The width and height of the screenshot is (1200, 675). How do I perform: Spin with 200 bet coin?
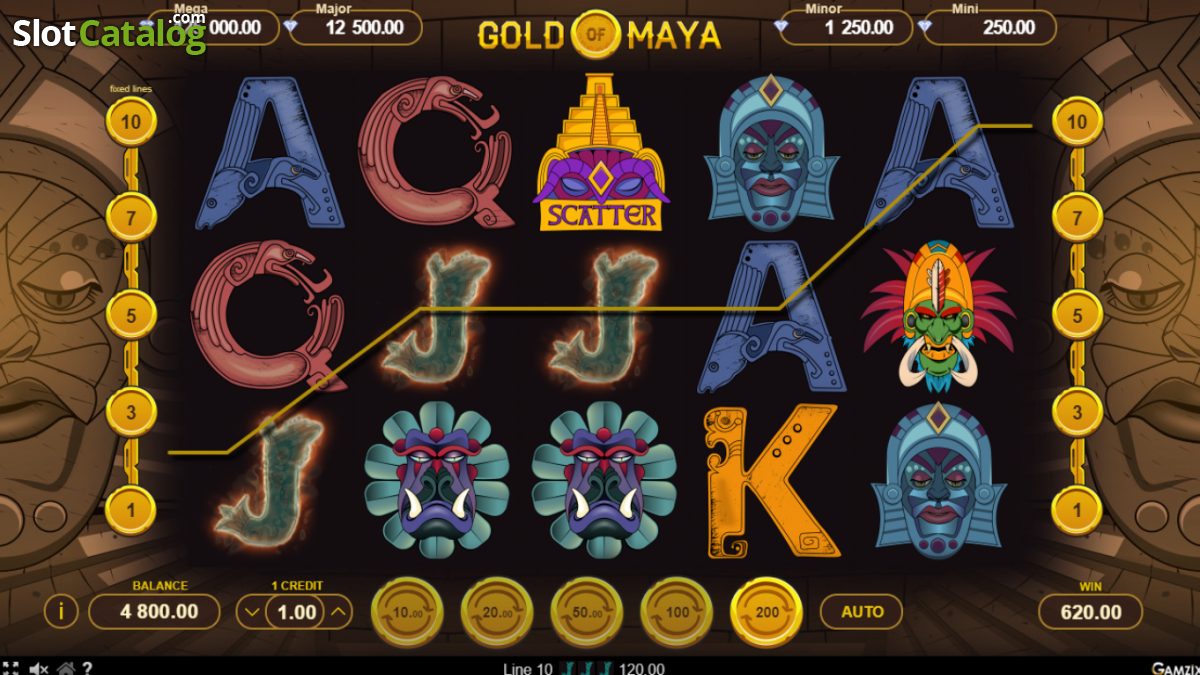(x=767, y=611)
